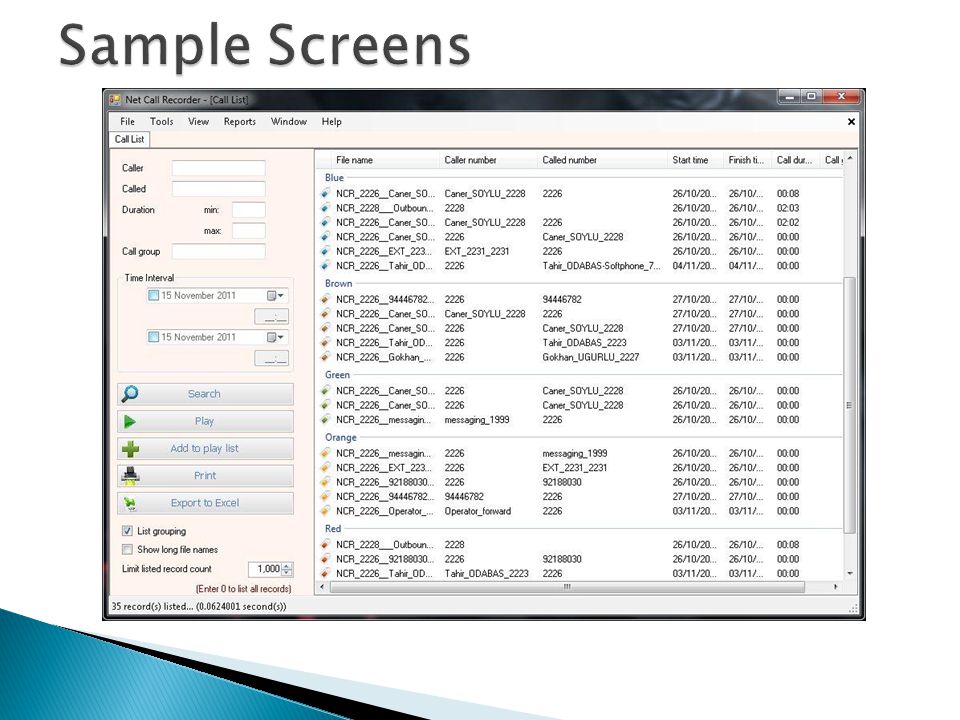Screen dimensions: 960x720
Task: Open the View menu
Action: [x=198, y=122]
